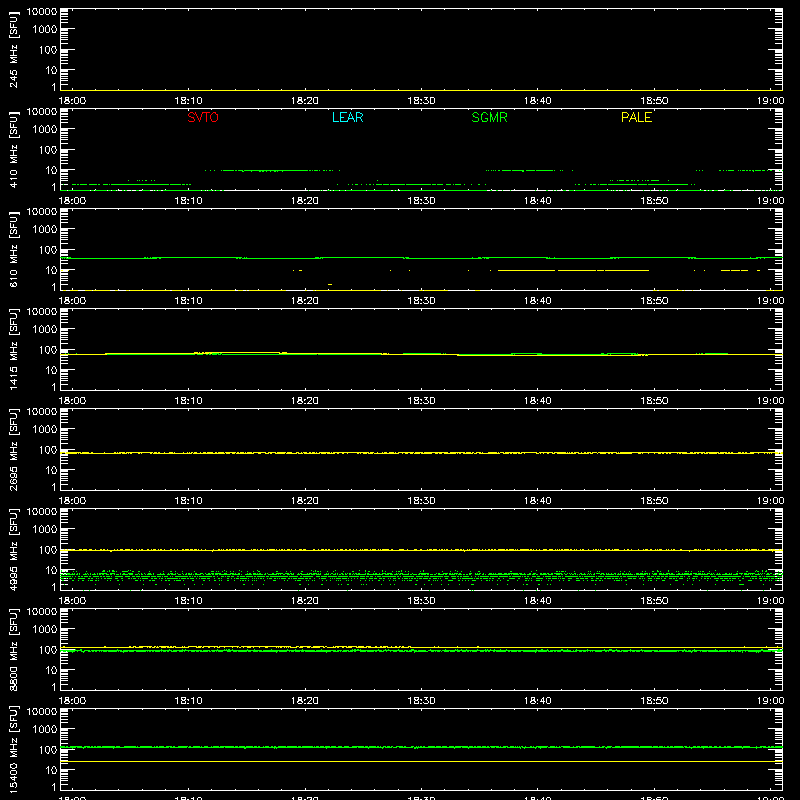Select the 610 MHz [SFU] axis title
This screenshot has width=800, height=800.
pyautogui.click(x=13, y=250)
